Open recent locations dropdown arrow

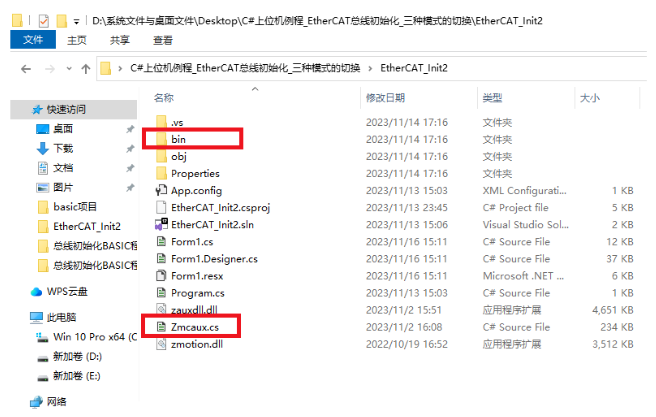click(69, 69)
